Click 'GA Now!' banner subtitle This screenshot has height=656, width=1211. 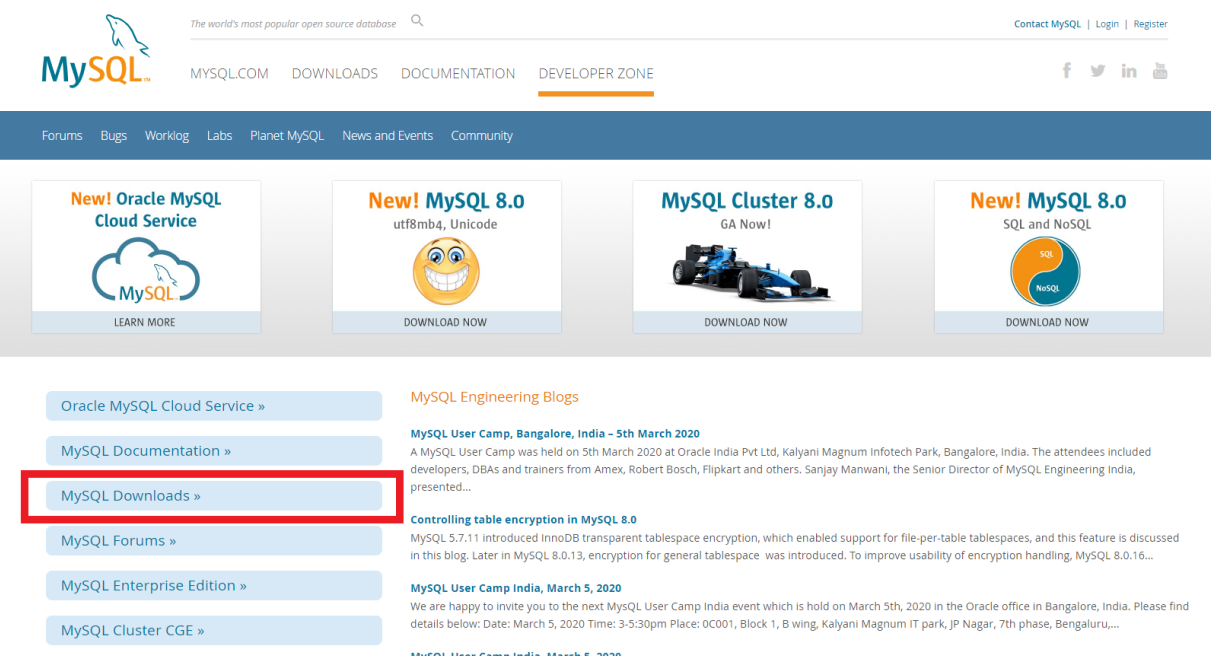746,225
